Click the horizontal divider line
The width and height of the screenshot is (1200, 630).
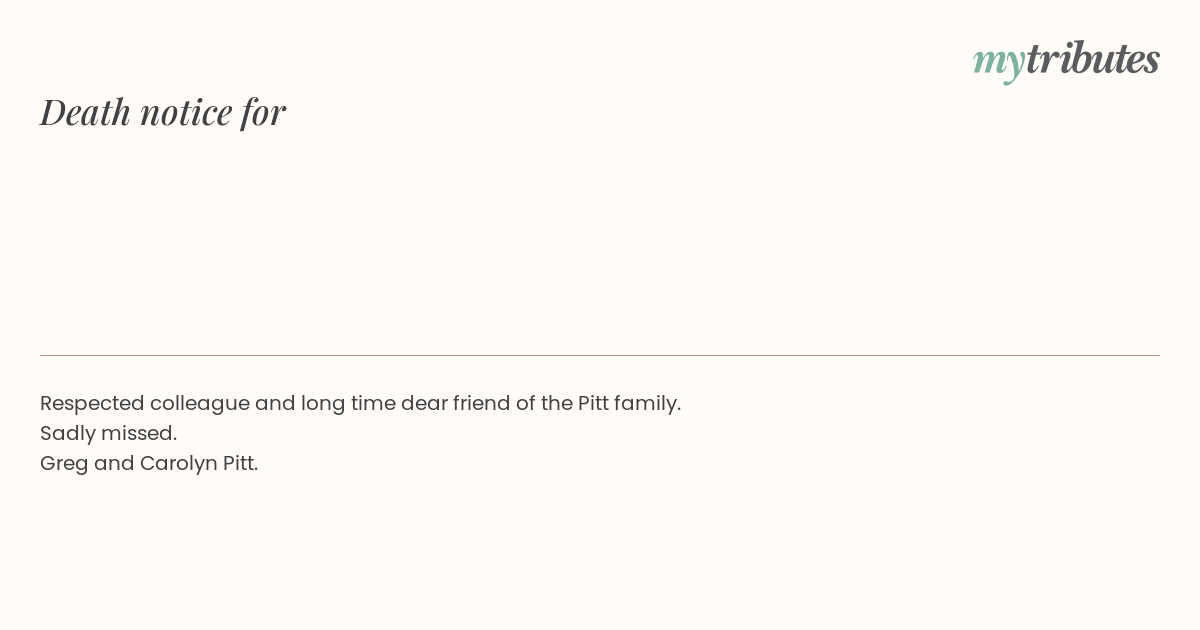[x=600, y=355]
